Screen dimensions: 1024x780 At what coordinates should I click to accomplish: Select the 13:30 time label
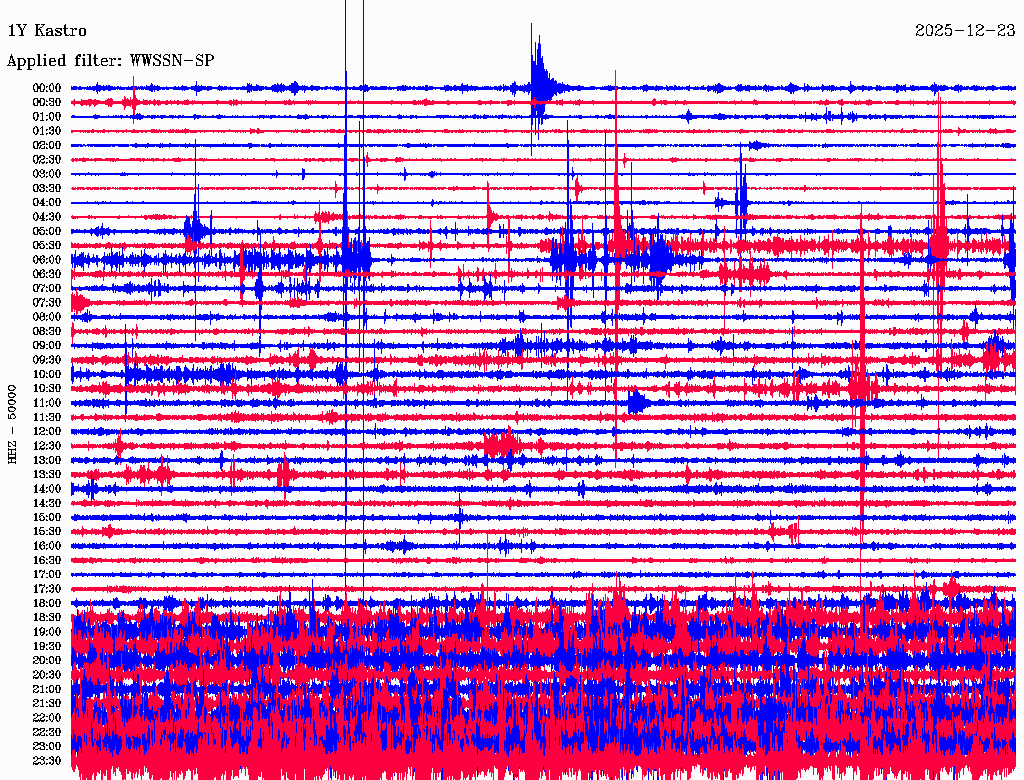click(x=47, y=474)
